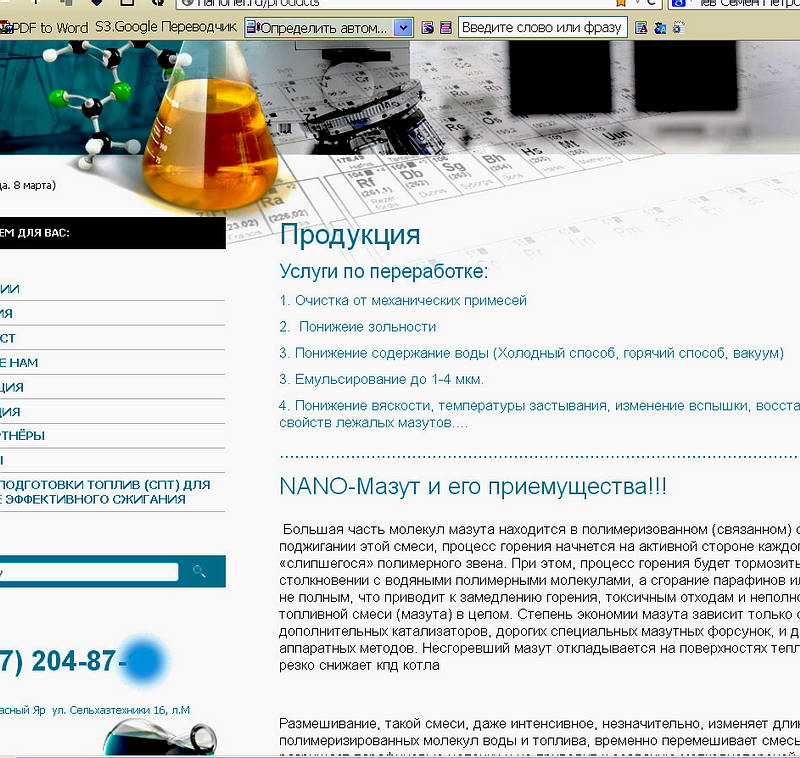Open translator settings gear icon

click(678, 28)
